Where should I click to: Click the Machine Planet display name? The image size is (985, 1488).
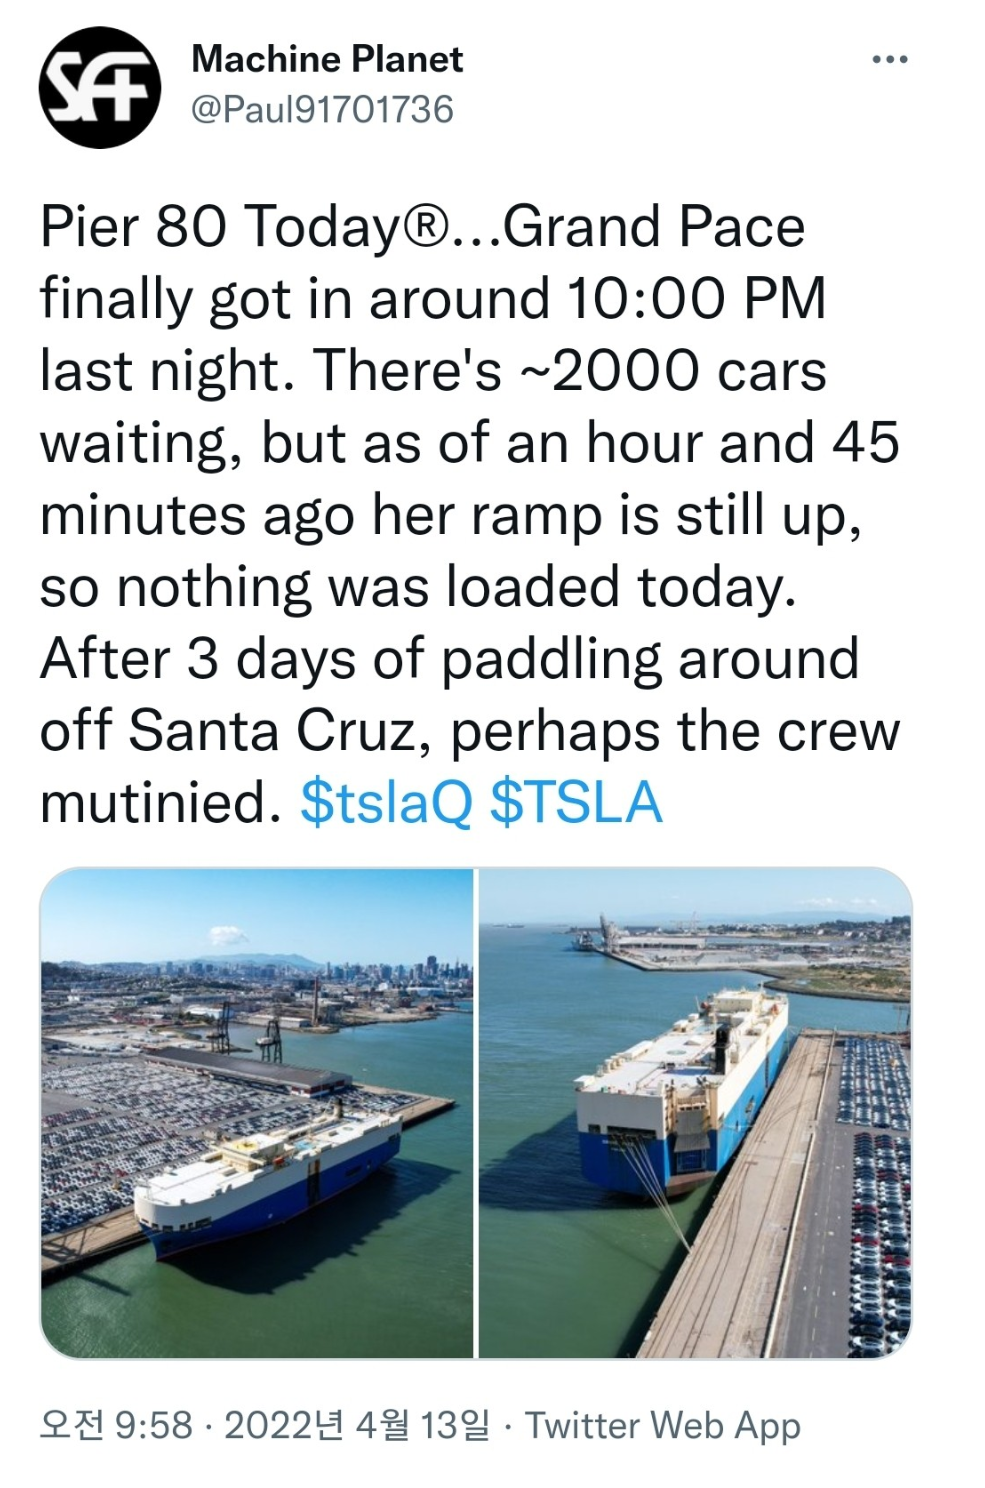coord(327,59)
